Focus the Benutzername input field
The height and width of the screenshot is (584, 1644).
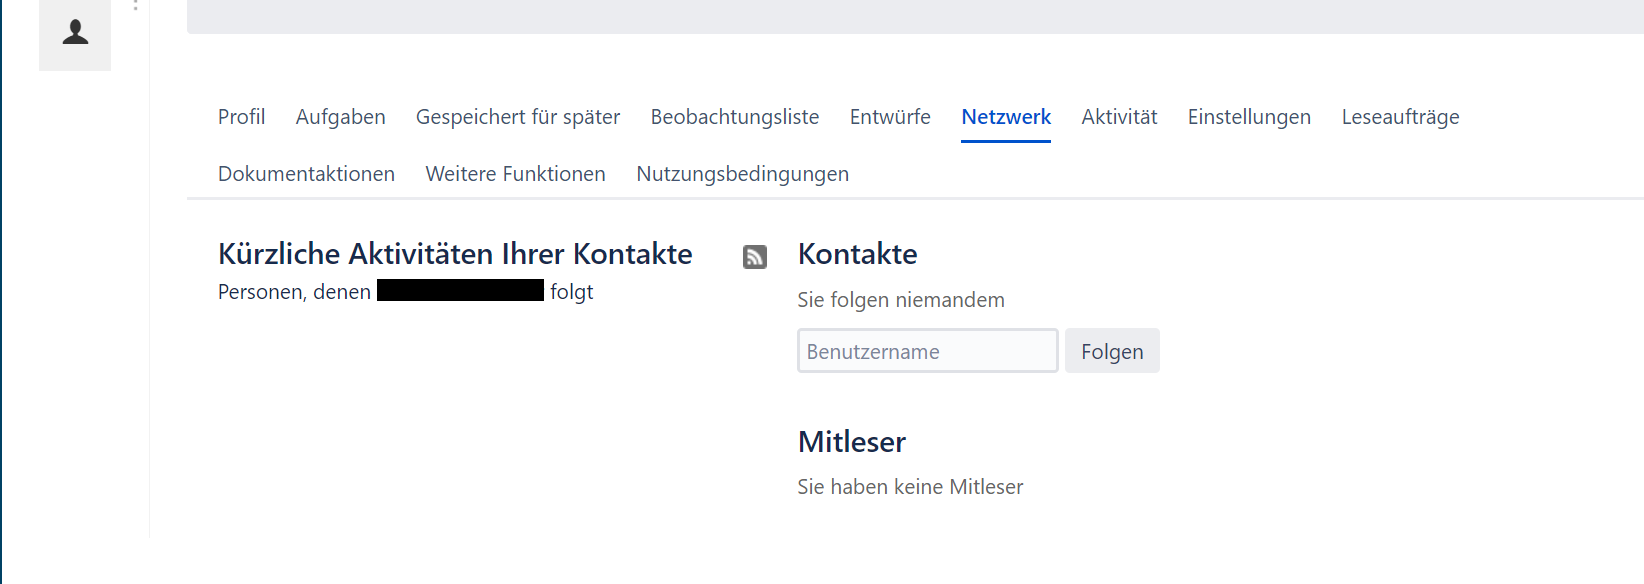pyautogui.click(x=927, y=351)
